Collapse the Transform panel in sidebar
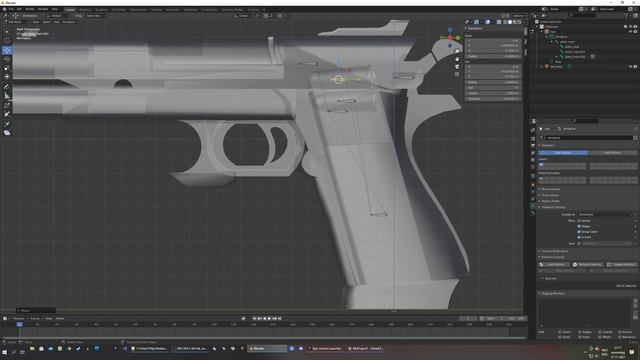The width and height of the screenshot is (640, 360). (474, 29)
